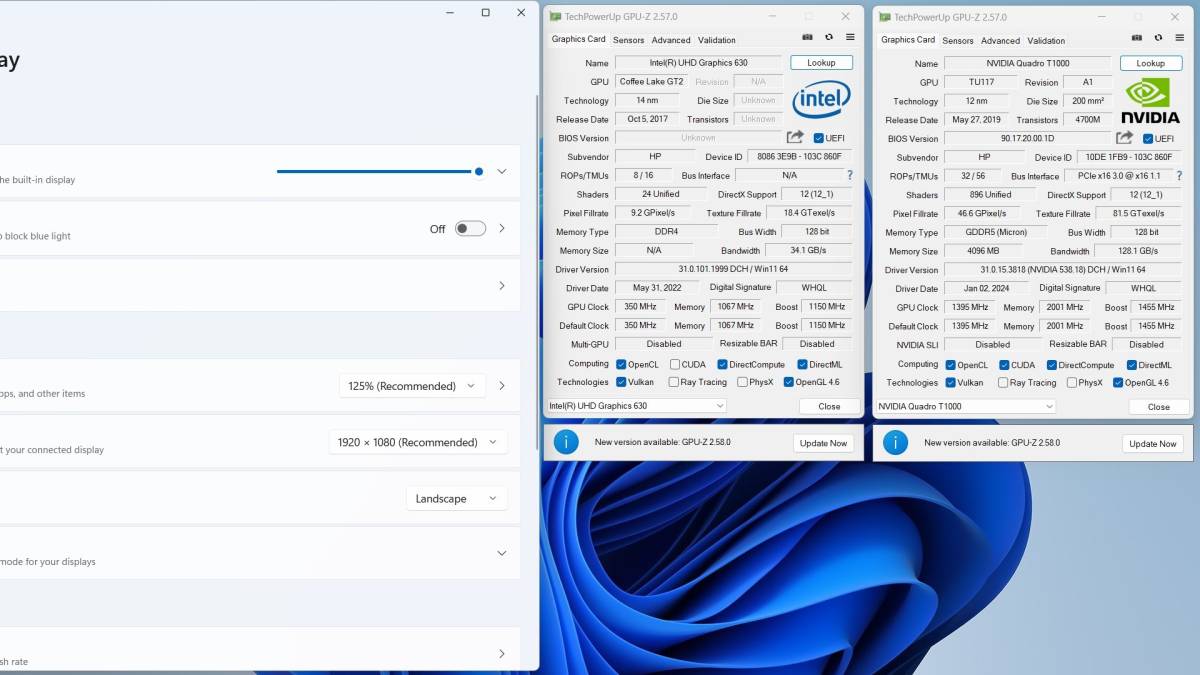Toggle UEFI checkbox in NVIDIA GPU-Z window
This screenshot has width=1200, height=675.
point(1148,139)
